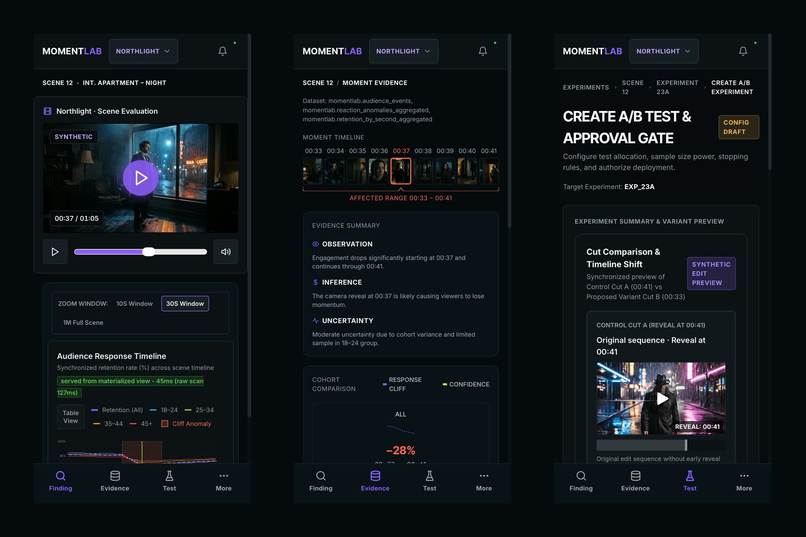Select the 10S Window zoom option

[134, 304]
